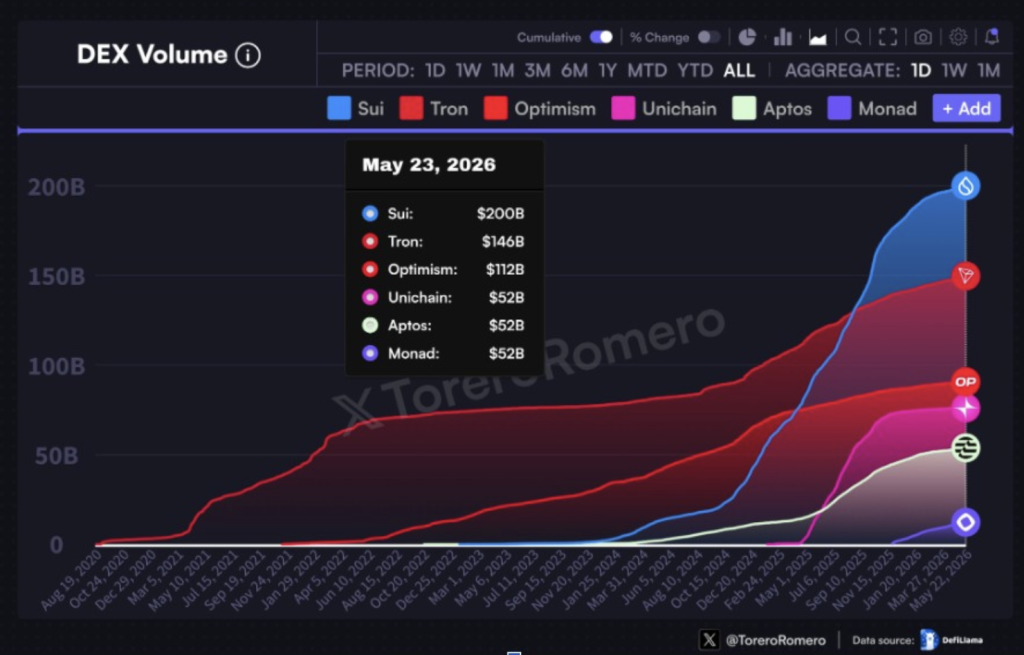Select MTD period

647,71
